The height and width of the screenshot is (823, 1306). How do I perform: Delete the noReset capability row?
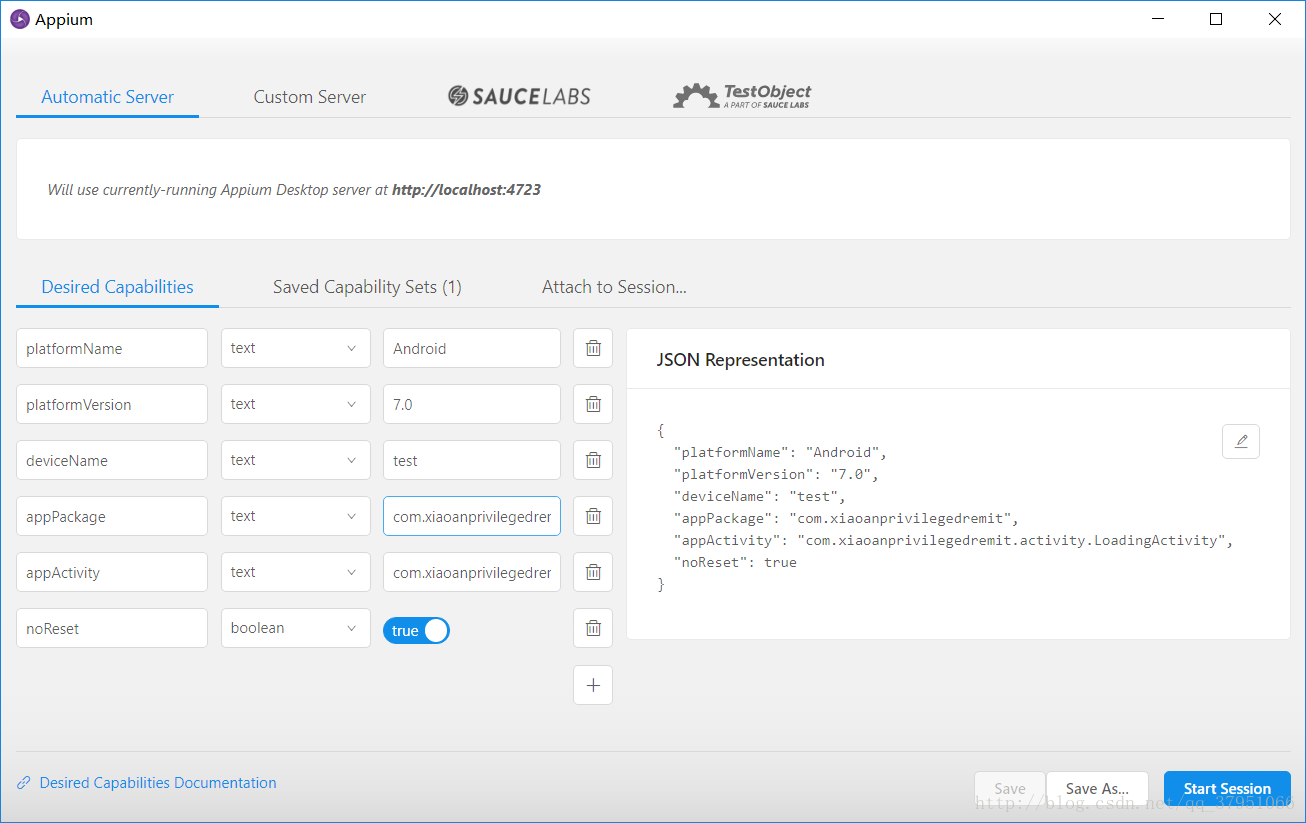point(593,628)
